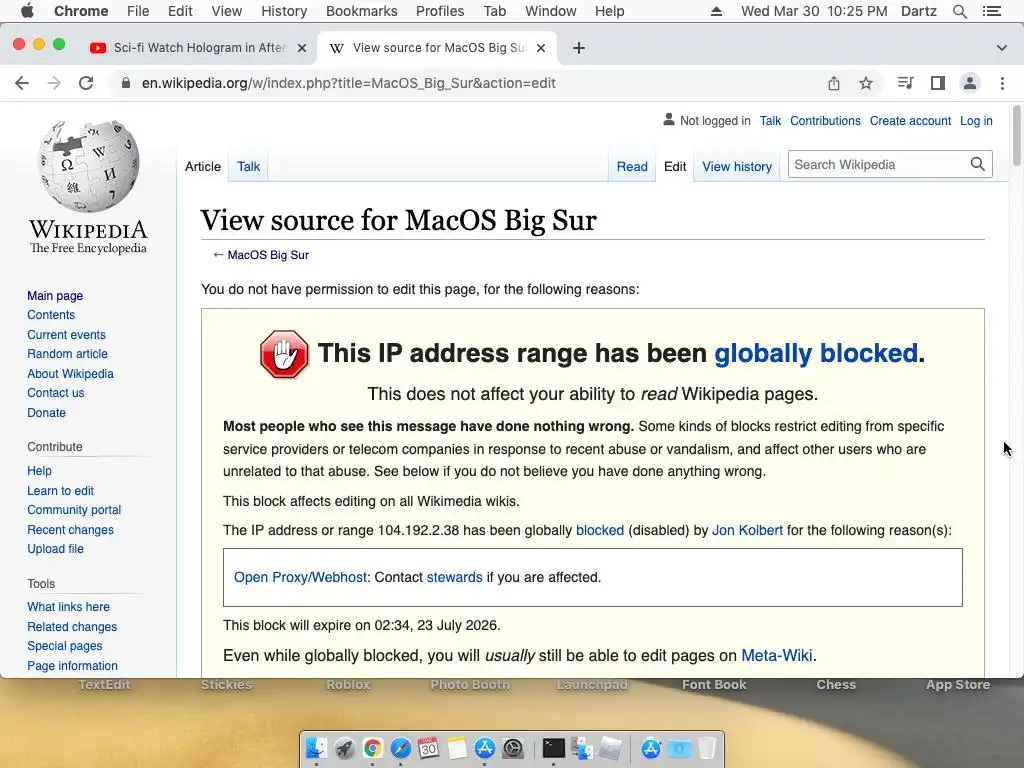The image size is (1024, 768).
Task: Switch to the Read tab
Action: (x=632, y=167)
